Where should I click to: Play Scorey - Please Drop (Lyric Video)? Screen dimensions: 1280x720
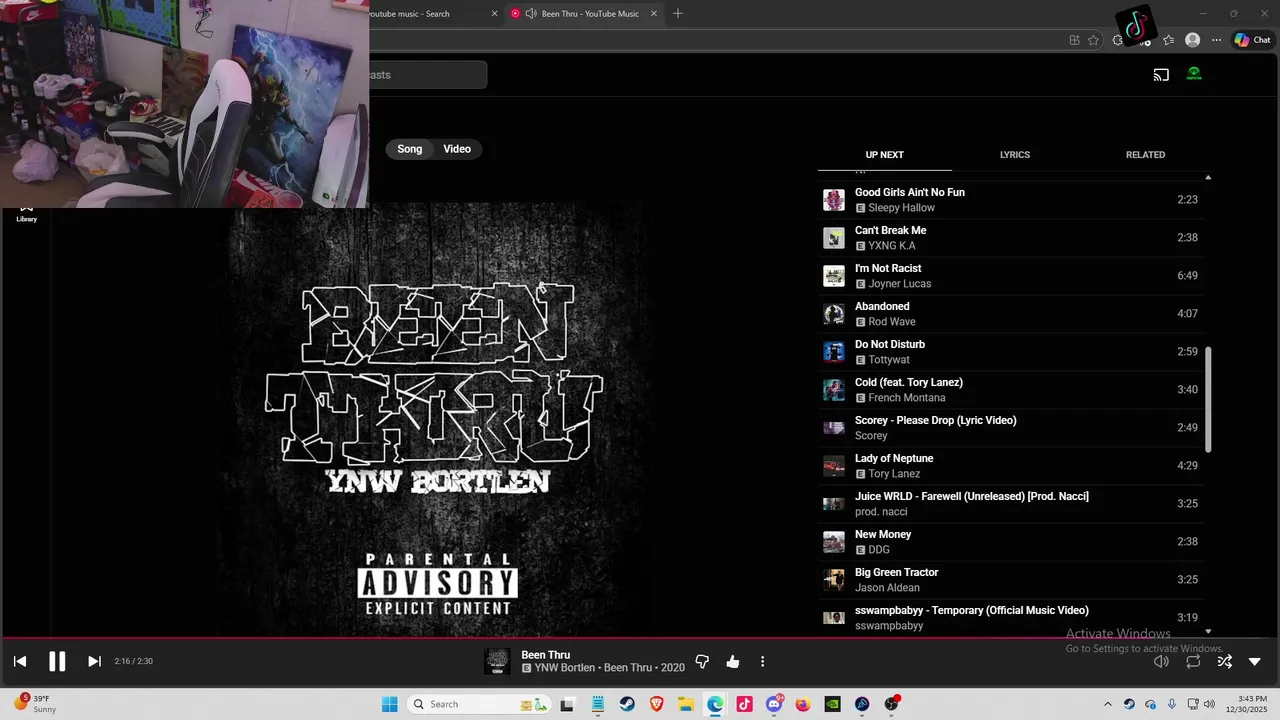[x=1010, y=428]
